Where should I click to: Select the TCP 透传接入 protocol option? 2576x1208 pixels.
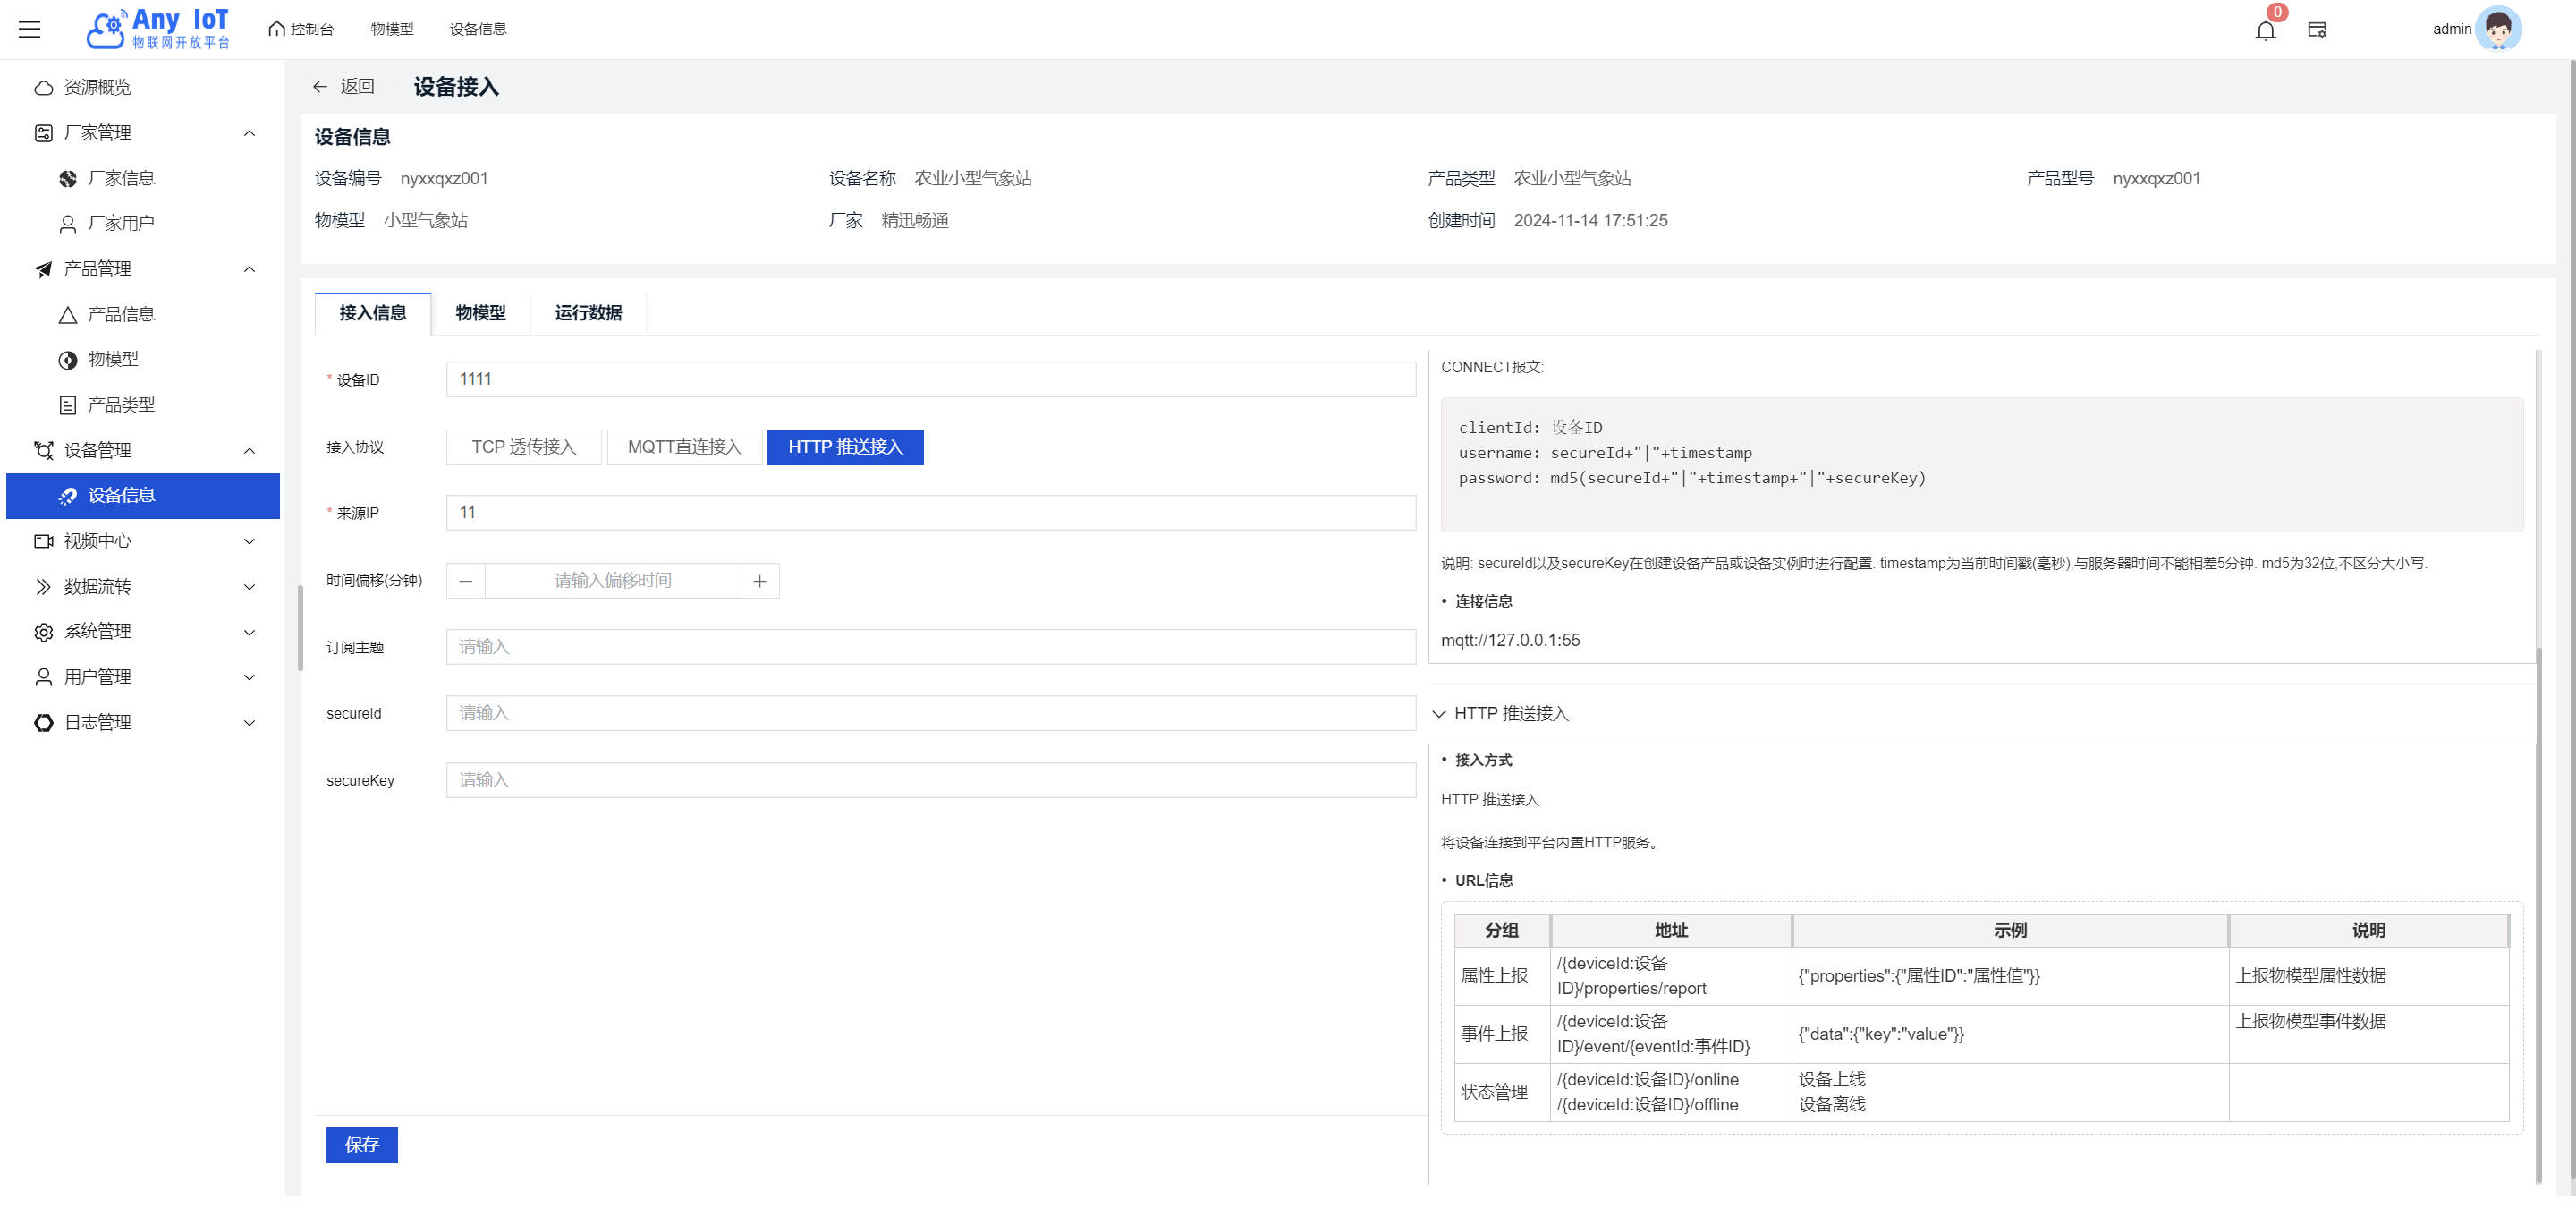coord(523,447)
